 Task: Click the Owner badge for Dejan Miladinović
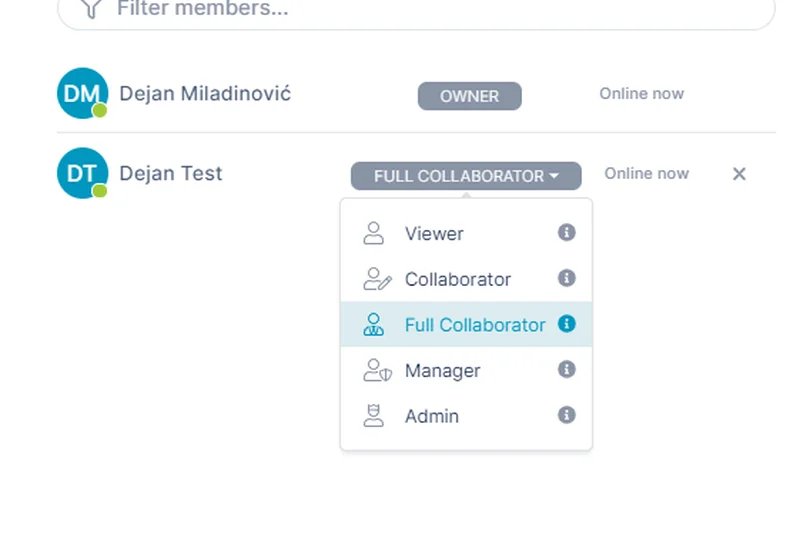coord(469,96)
